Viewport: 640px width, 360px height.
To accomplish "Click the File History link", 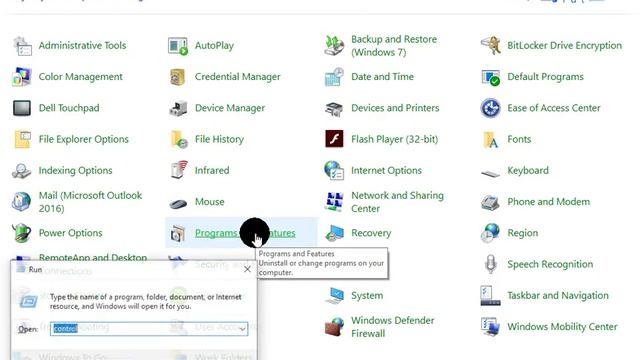I will (x=219, y=139).
